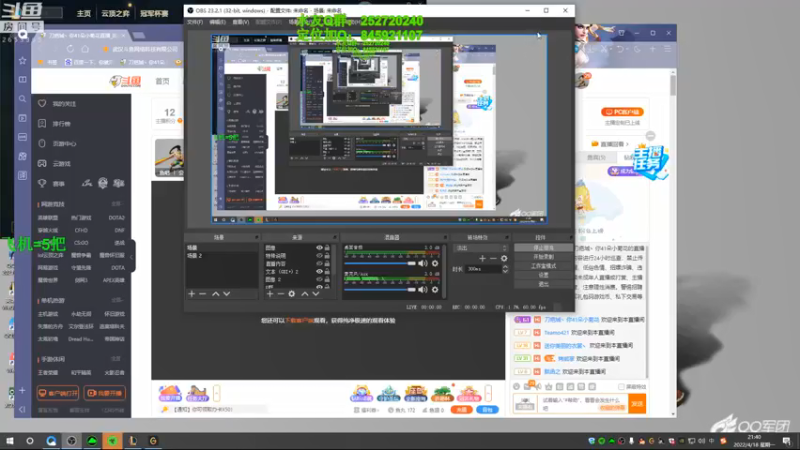Click the chat message input field
The width and height of the screenshot is (800, 450).
coord(584,404)
